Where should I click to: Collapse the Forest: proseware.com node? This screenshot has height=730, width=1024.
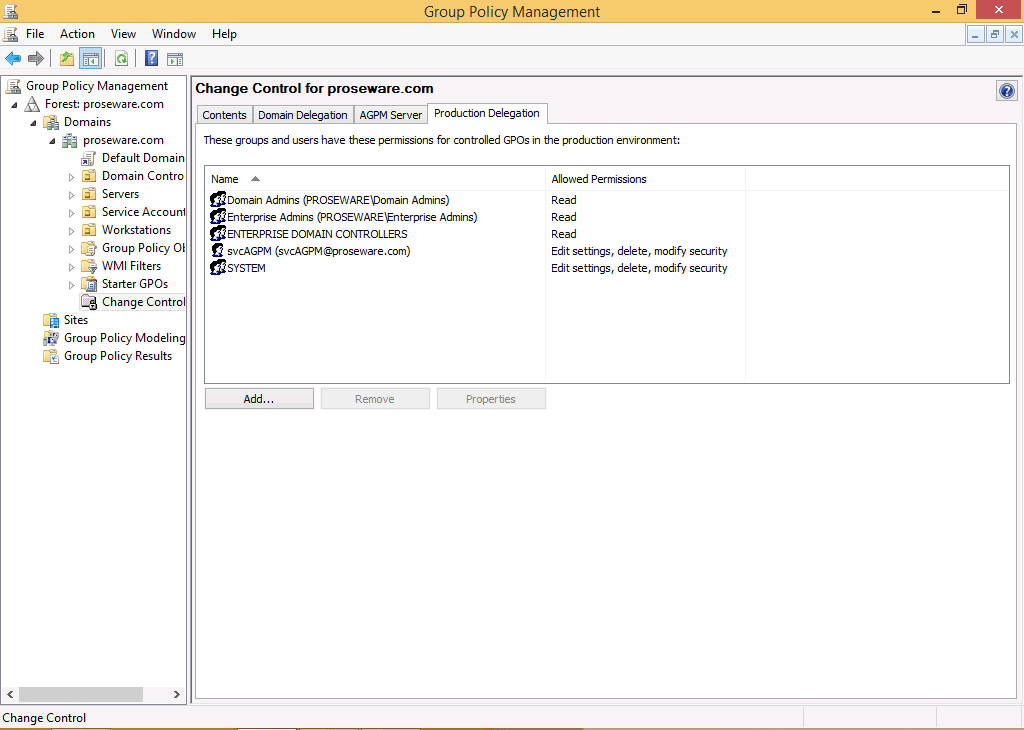point(14,105)
